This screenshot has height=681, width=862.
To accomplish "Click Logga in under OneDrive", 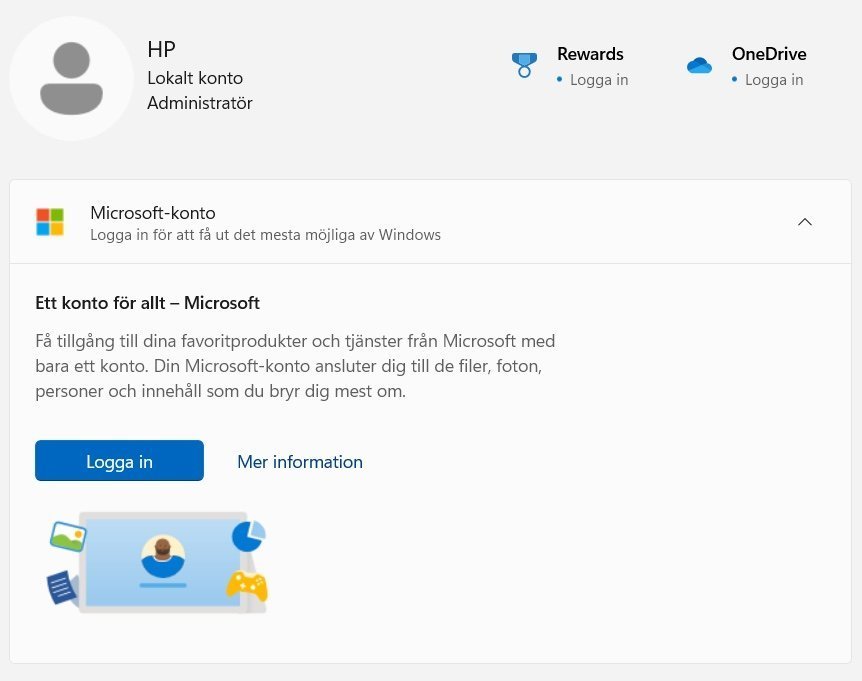I will tap(774, 80).
